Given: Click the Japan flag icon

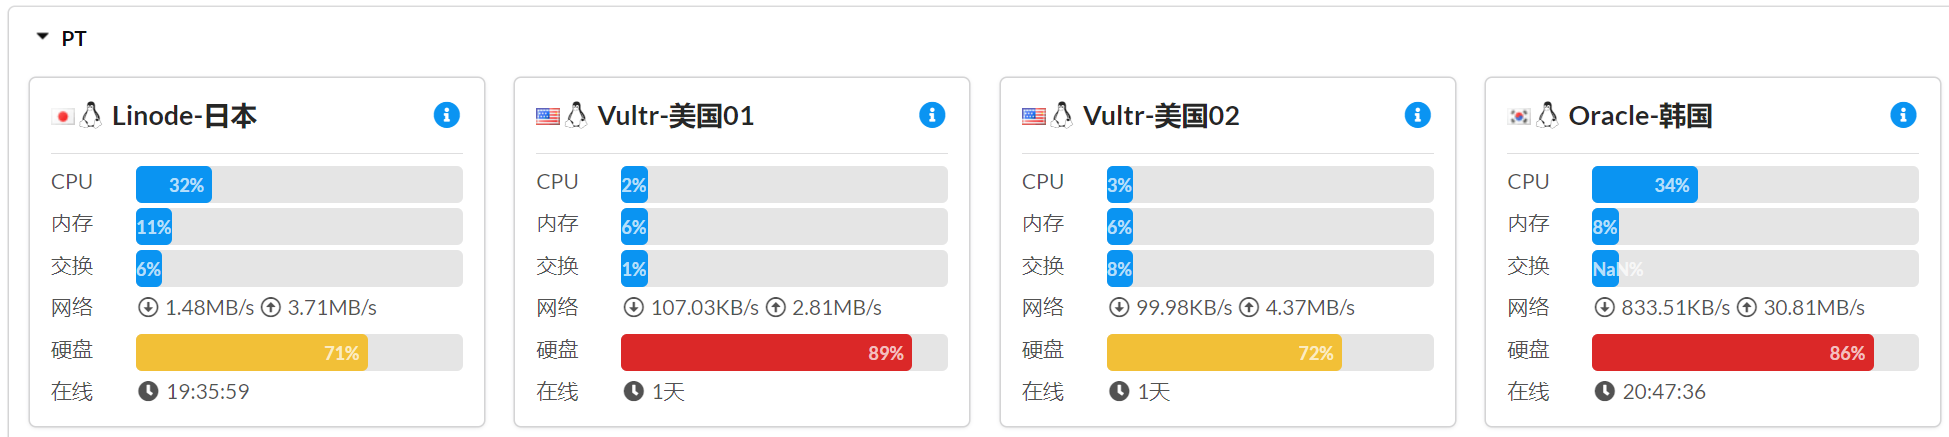Looking at the screenshot, I should pyautogui.click(x=63, y=117).
